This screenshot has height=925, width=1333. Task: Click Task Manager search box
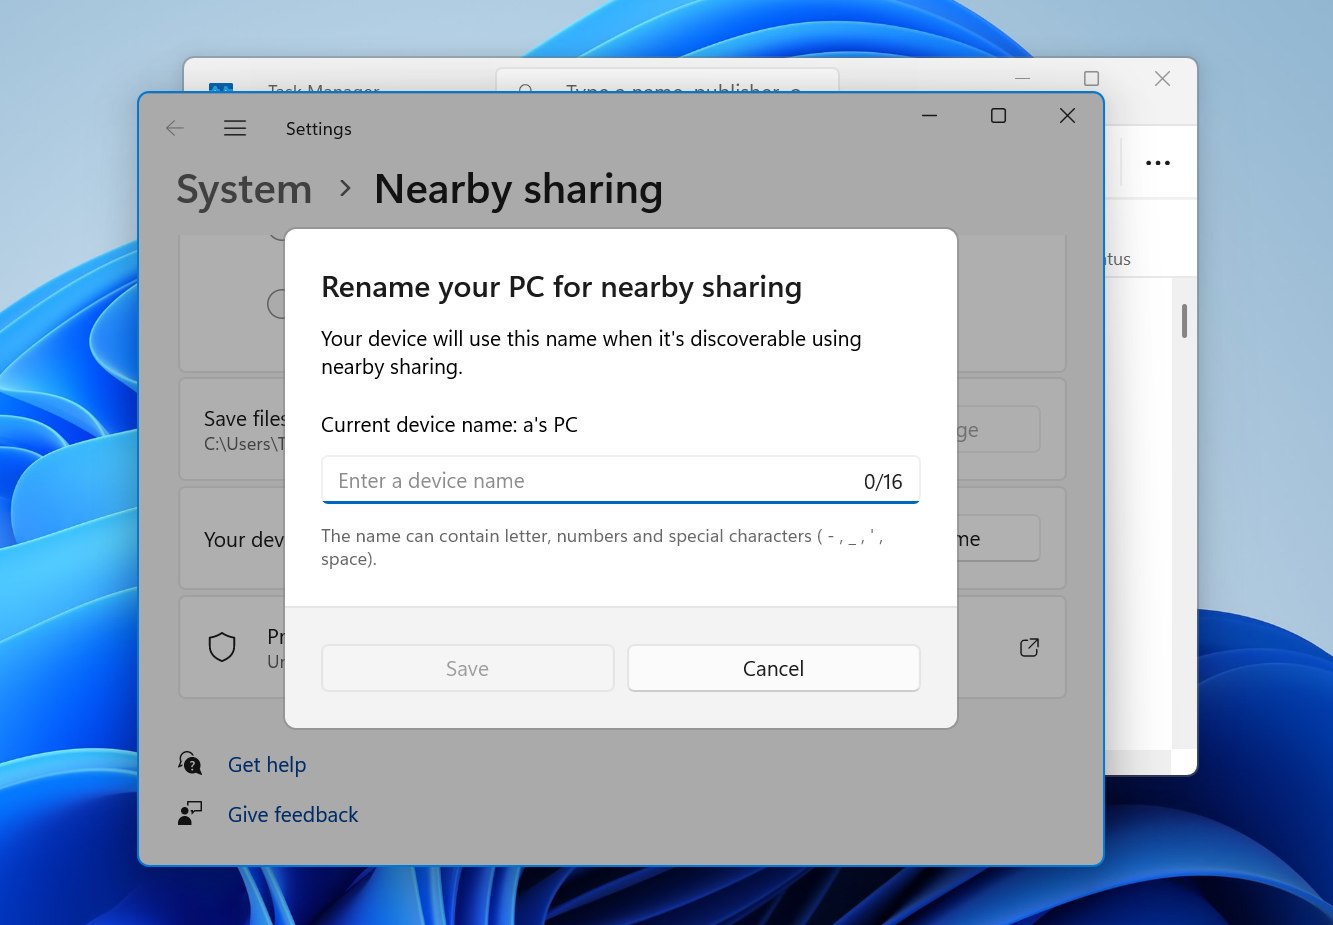667,81
